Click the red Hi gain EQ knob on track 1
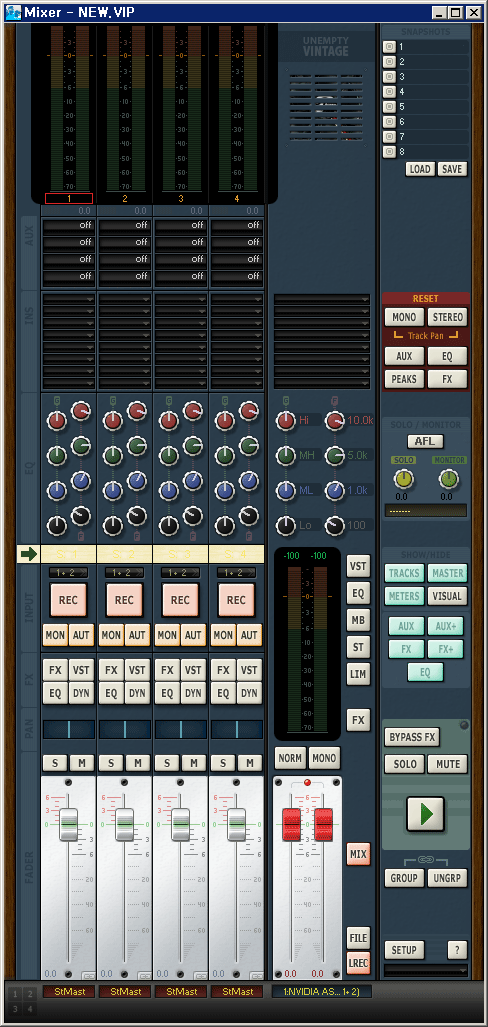 coord(57,420)
